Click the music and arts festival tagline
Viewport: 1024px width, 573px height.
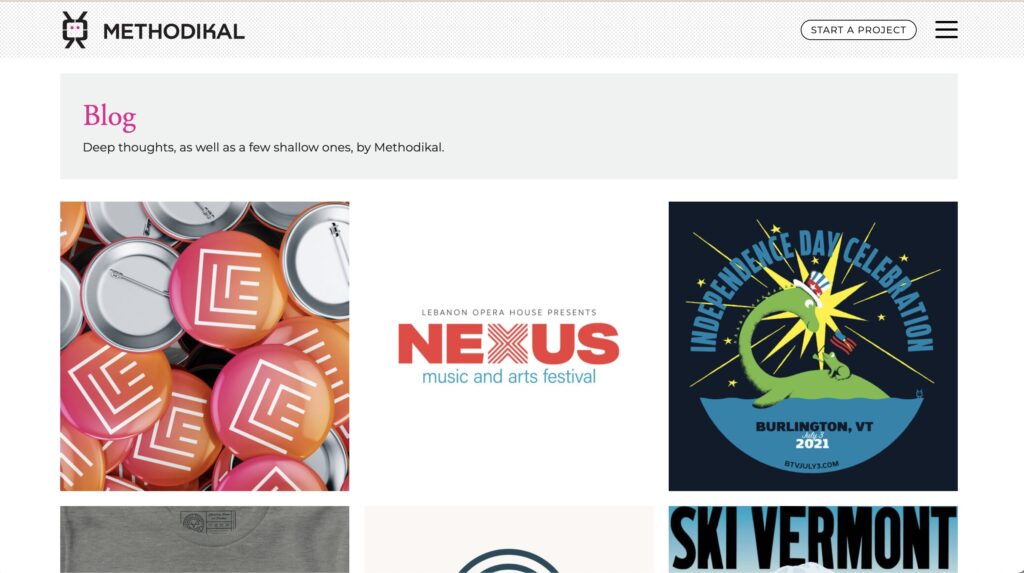point(509,376)
